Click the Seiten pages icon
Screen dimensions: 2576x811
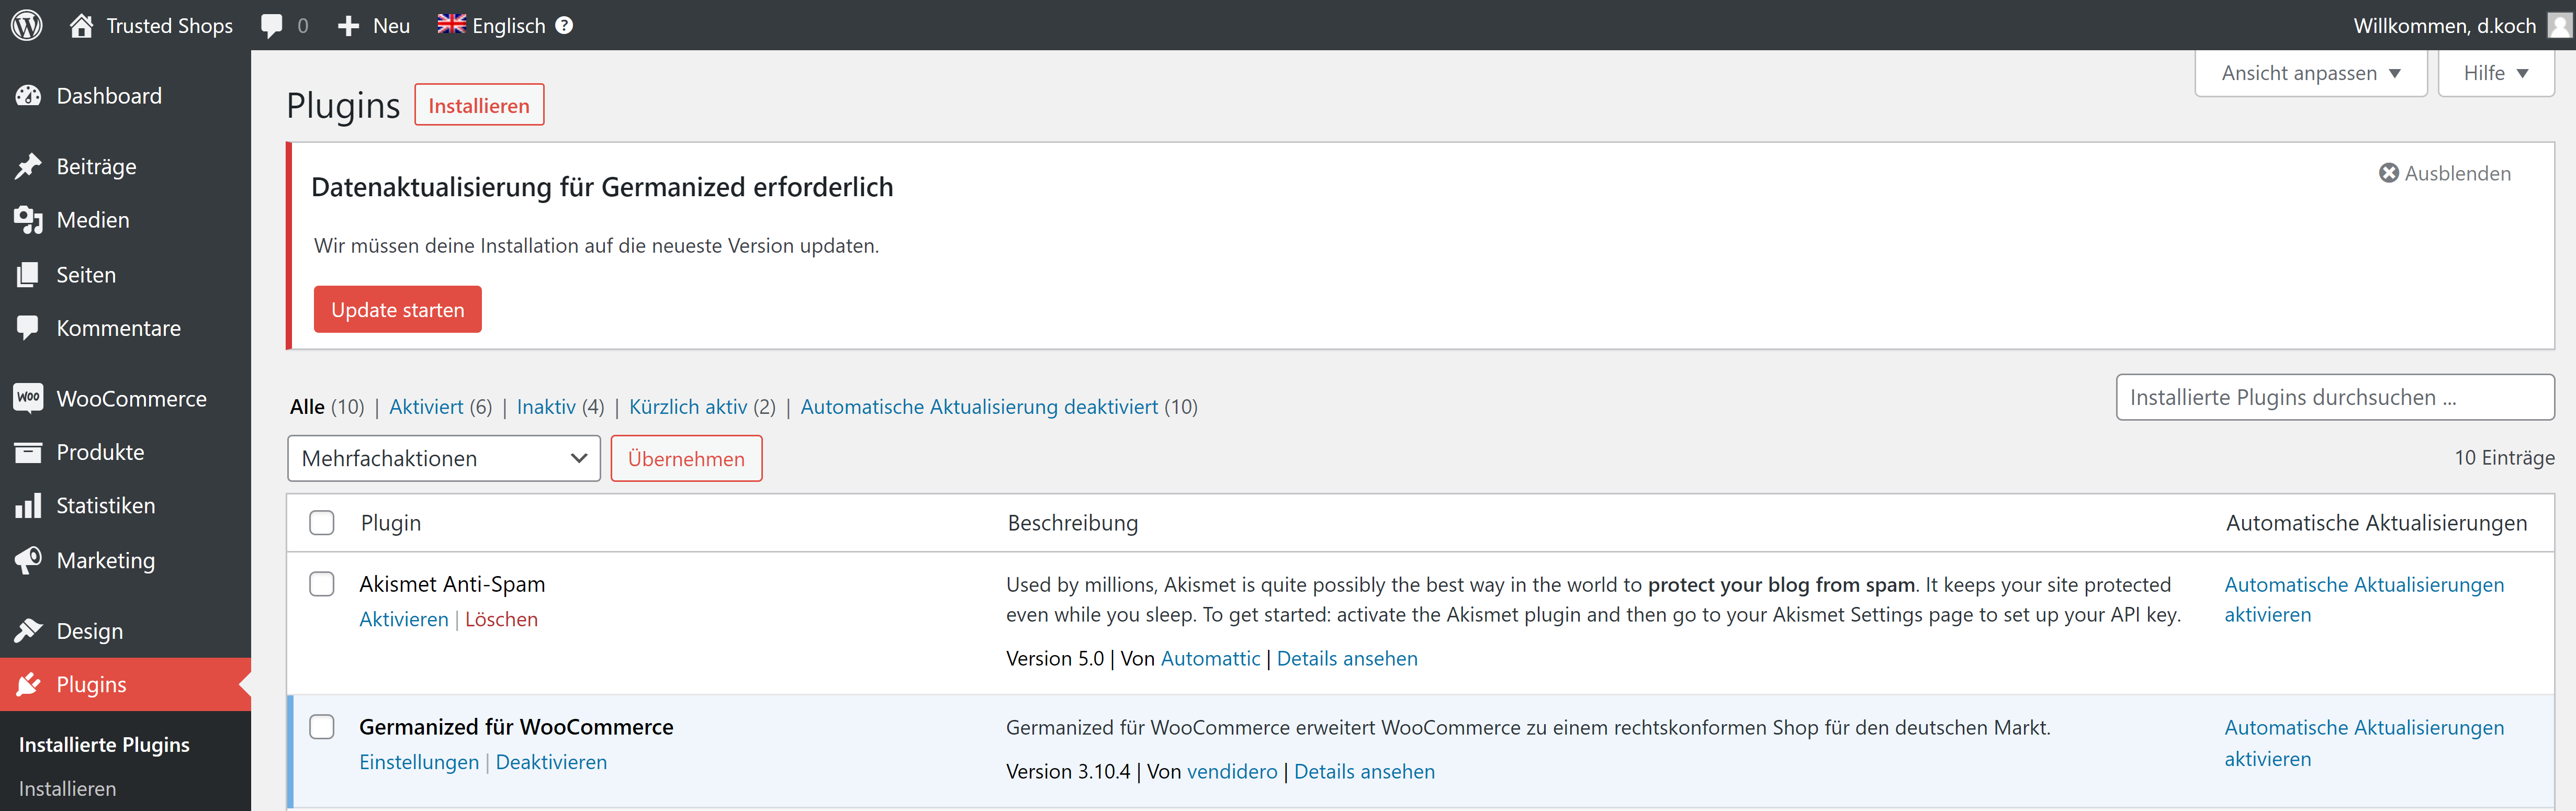(28, 274)
